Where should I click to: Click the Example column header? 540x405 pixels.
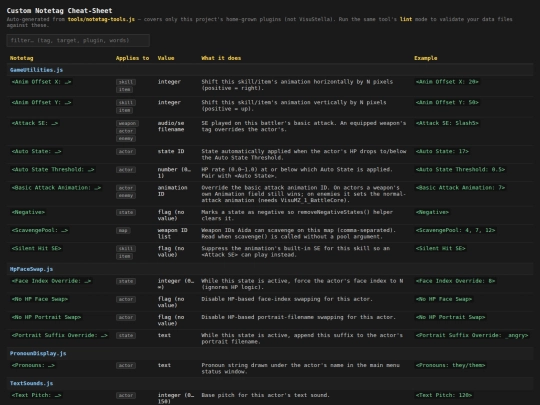click(x=425, y=58)
